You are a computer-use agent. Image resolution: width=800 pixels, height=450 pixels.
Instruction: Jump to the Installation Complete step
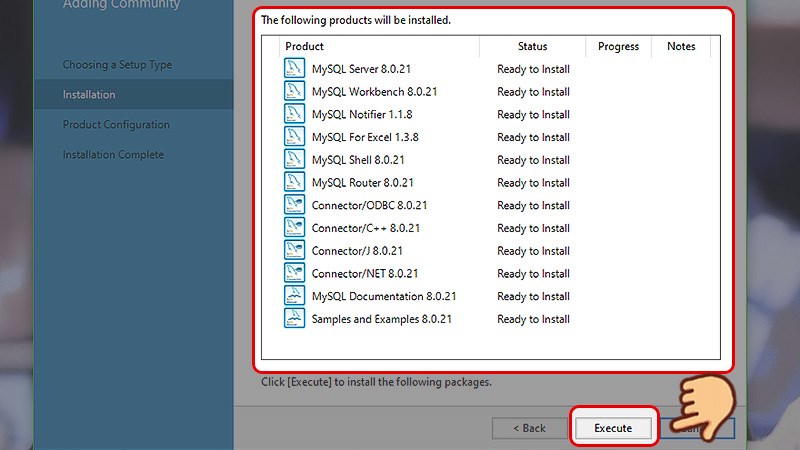point(113,155)
